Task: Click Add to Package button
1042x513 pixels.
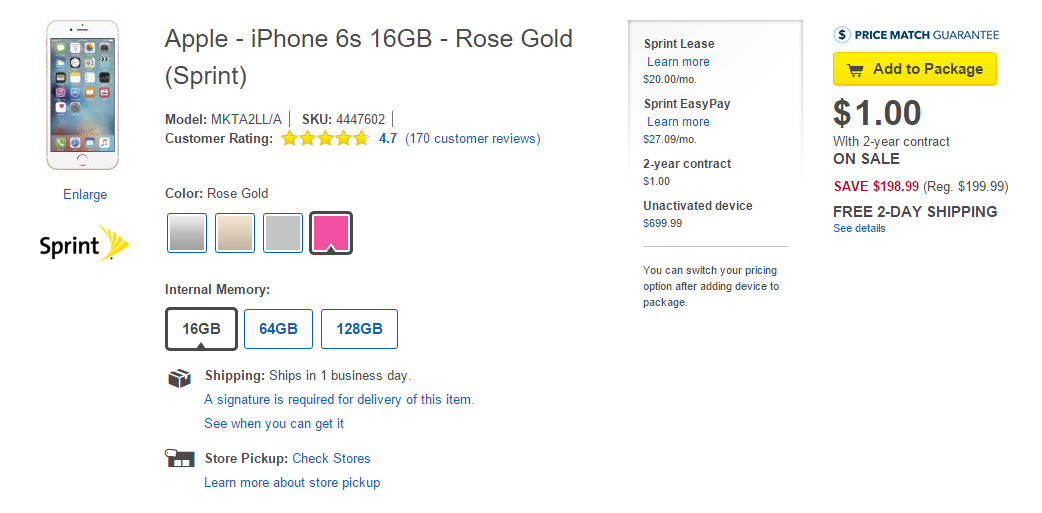Action: point(914,69)
